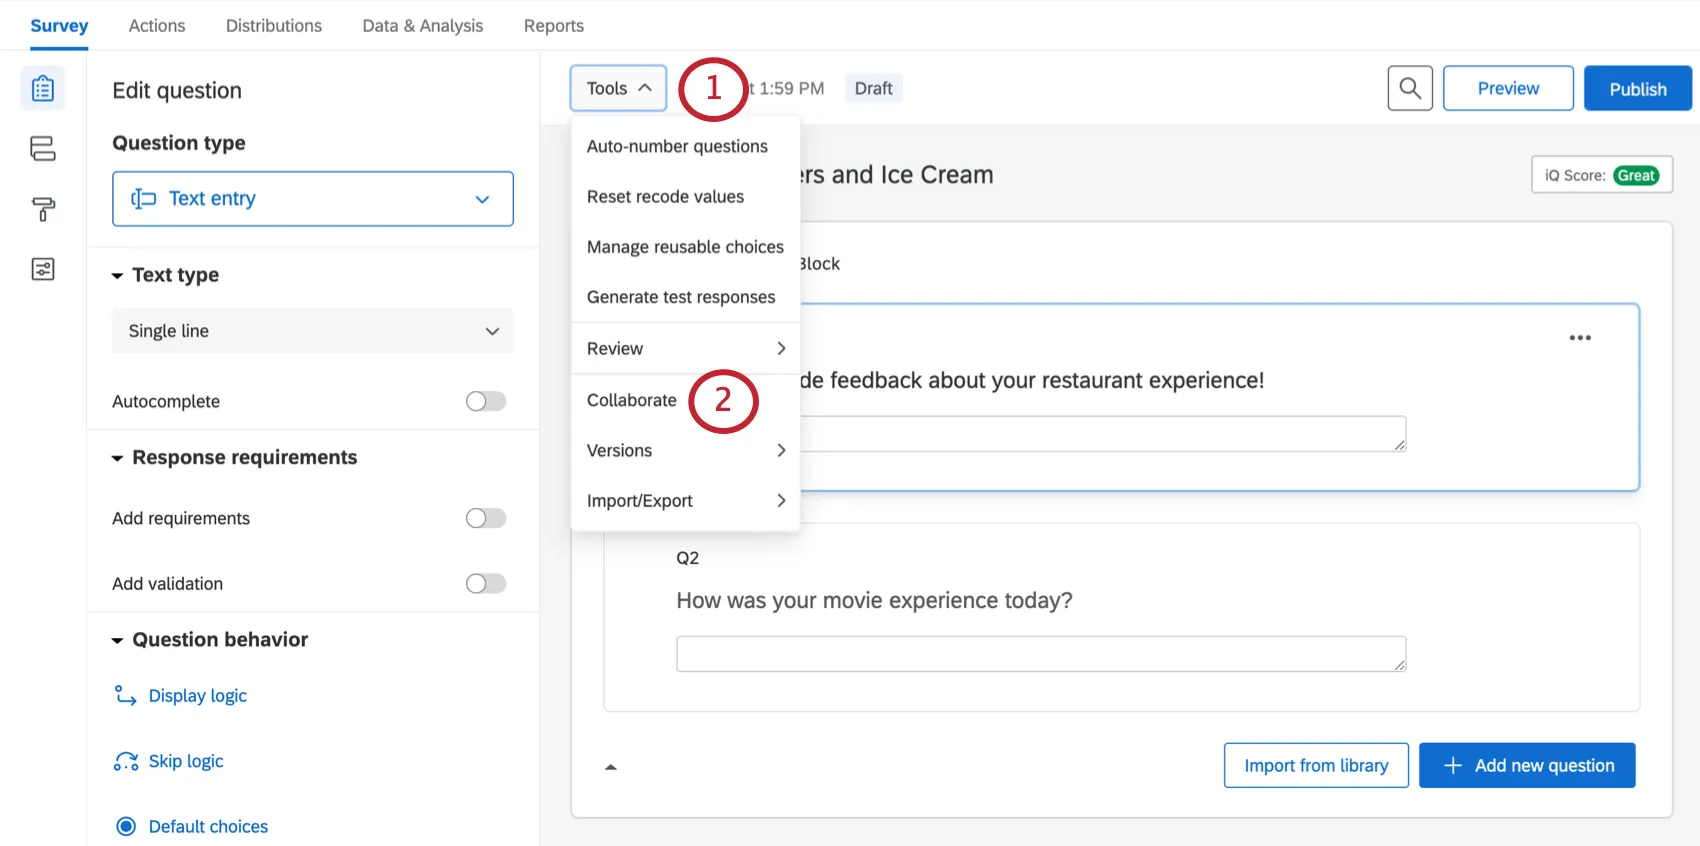This screenshot has width=1700, height=846.
Task: Click the magnifying glass search icon
Action: (x=1410, y=88)
